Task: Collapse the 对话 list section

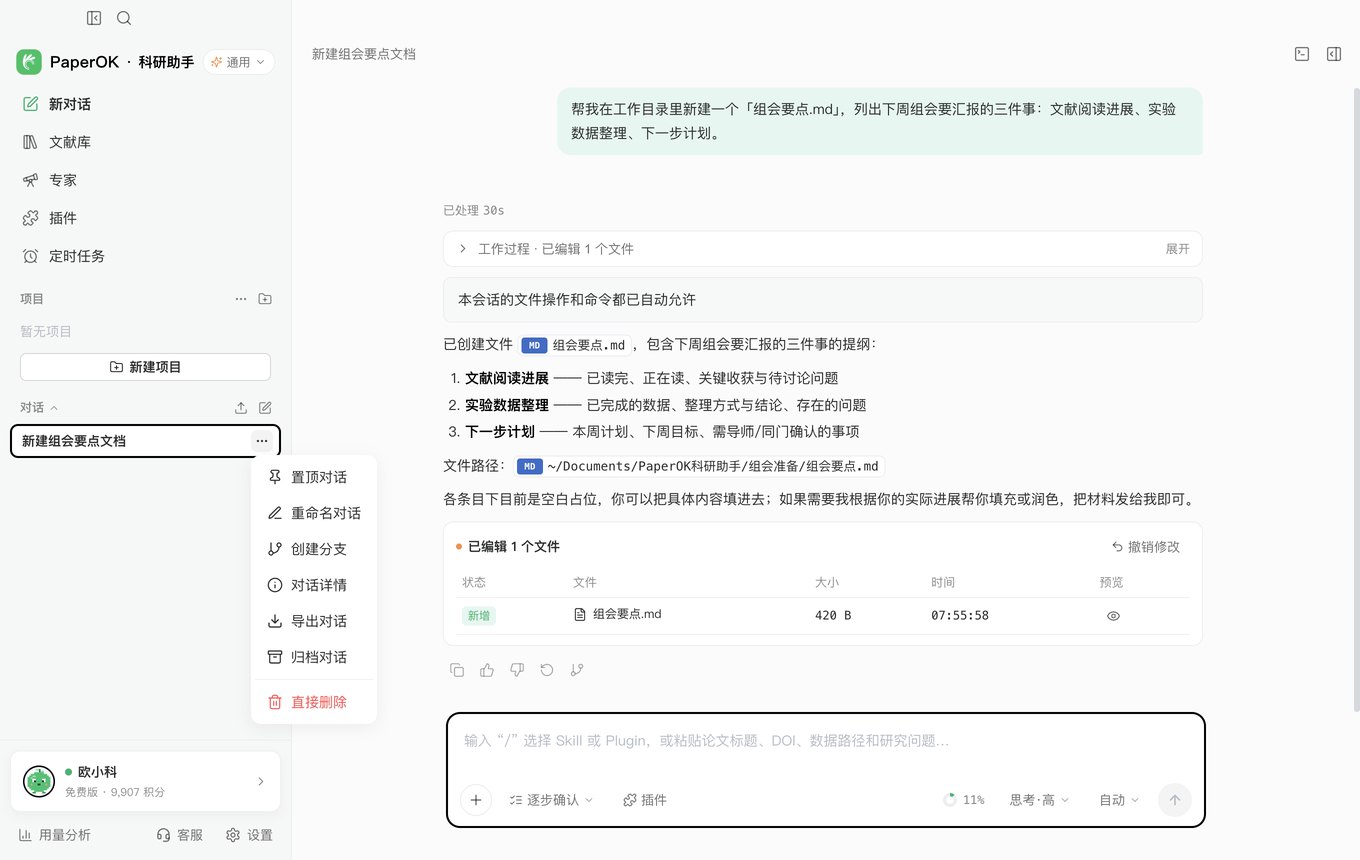Action: 39,408
